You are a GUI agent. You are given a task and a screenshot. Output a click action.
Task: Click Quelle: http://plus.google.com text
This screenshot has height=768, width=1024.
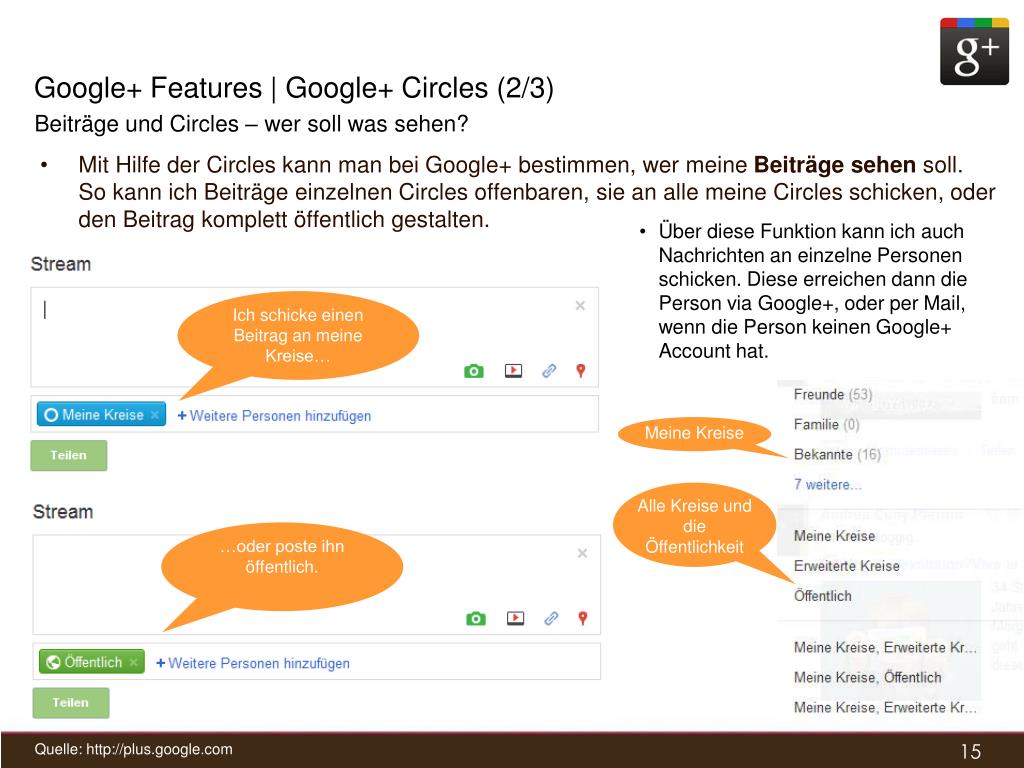(133, 750)
